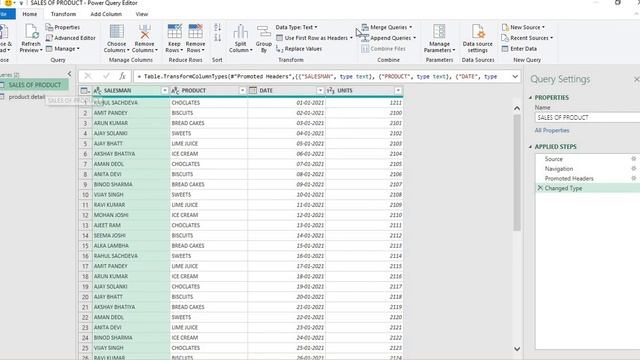Click the Remove Rows icon
This screenshot has height=360, width=640.
coord(195,31)
